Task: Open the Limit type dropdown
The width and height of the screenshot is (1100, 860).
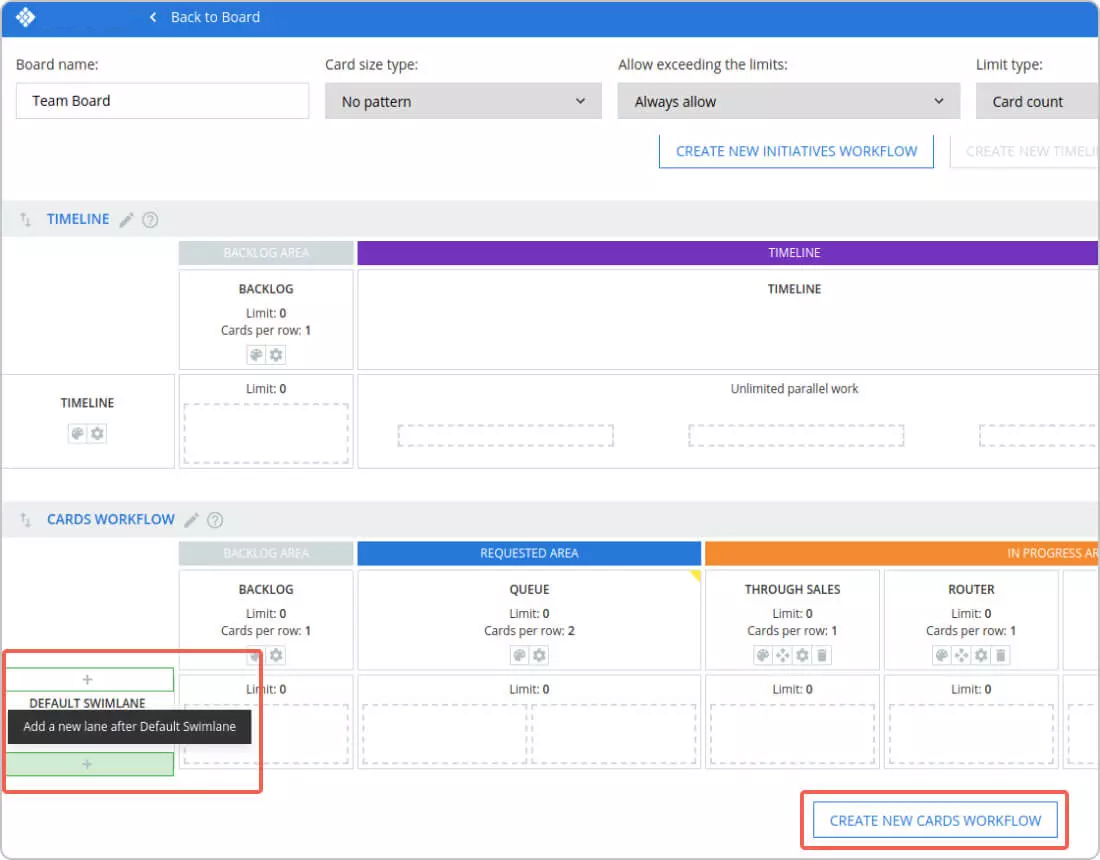Action: [x=1036, y=101]
